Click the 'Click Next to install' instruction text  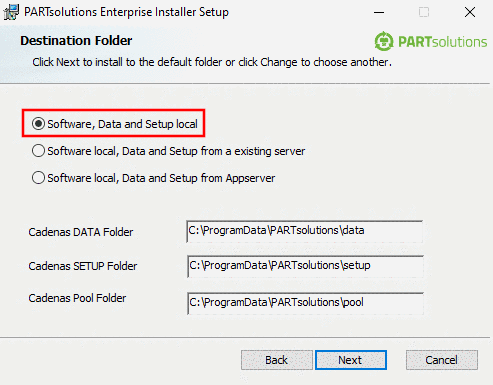212,62
